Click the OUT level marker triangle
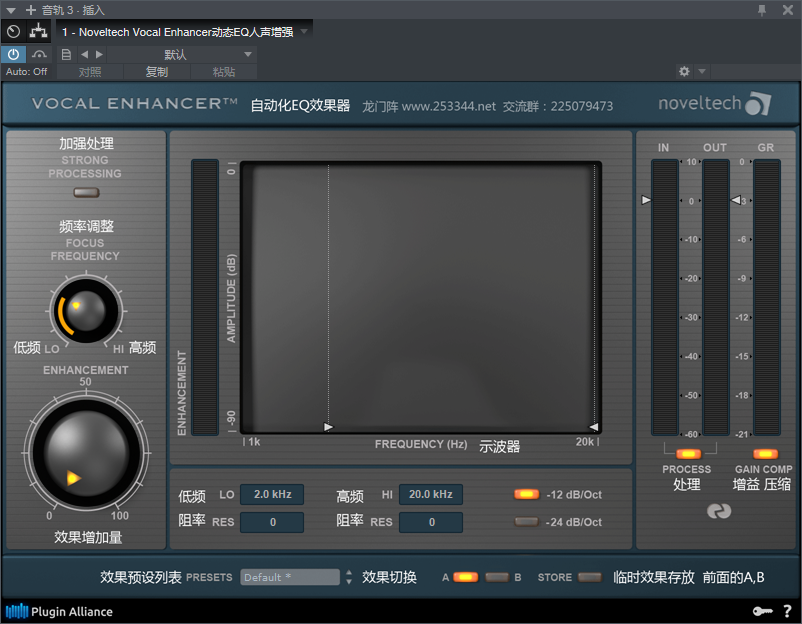The image size is (802, 624). pyautogui.click(x=736, y=200)
